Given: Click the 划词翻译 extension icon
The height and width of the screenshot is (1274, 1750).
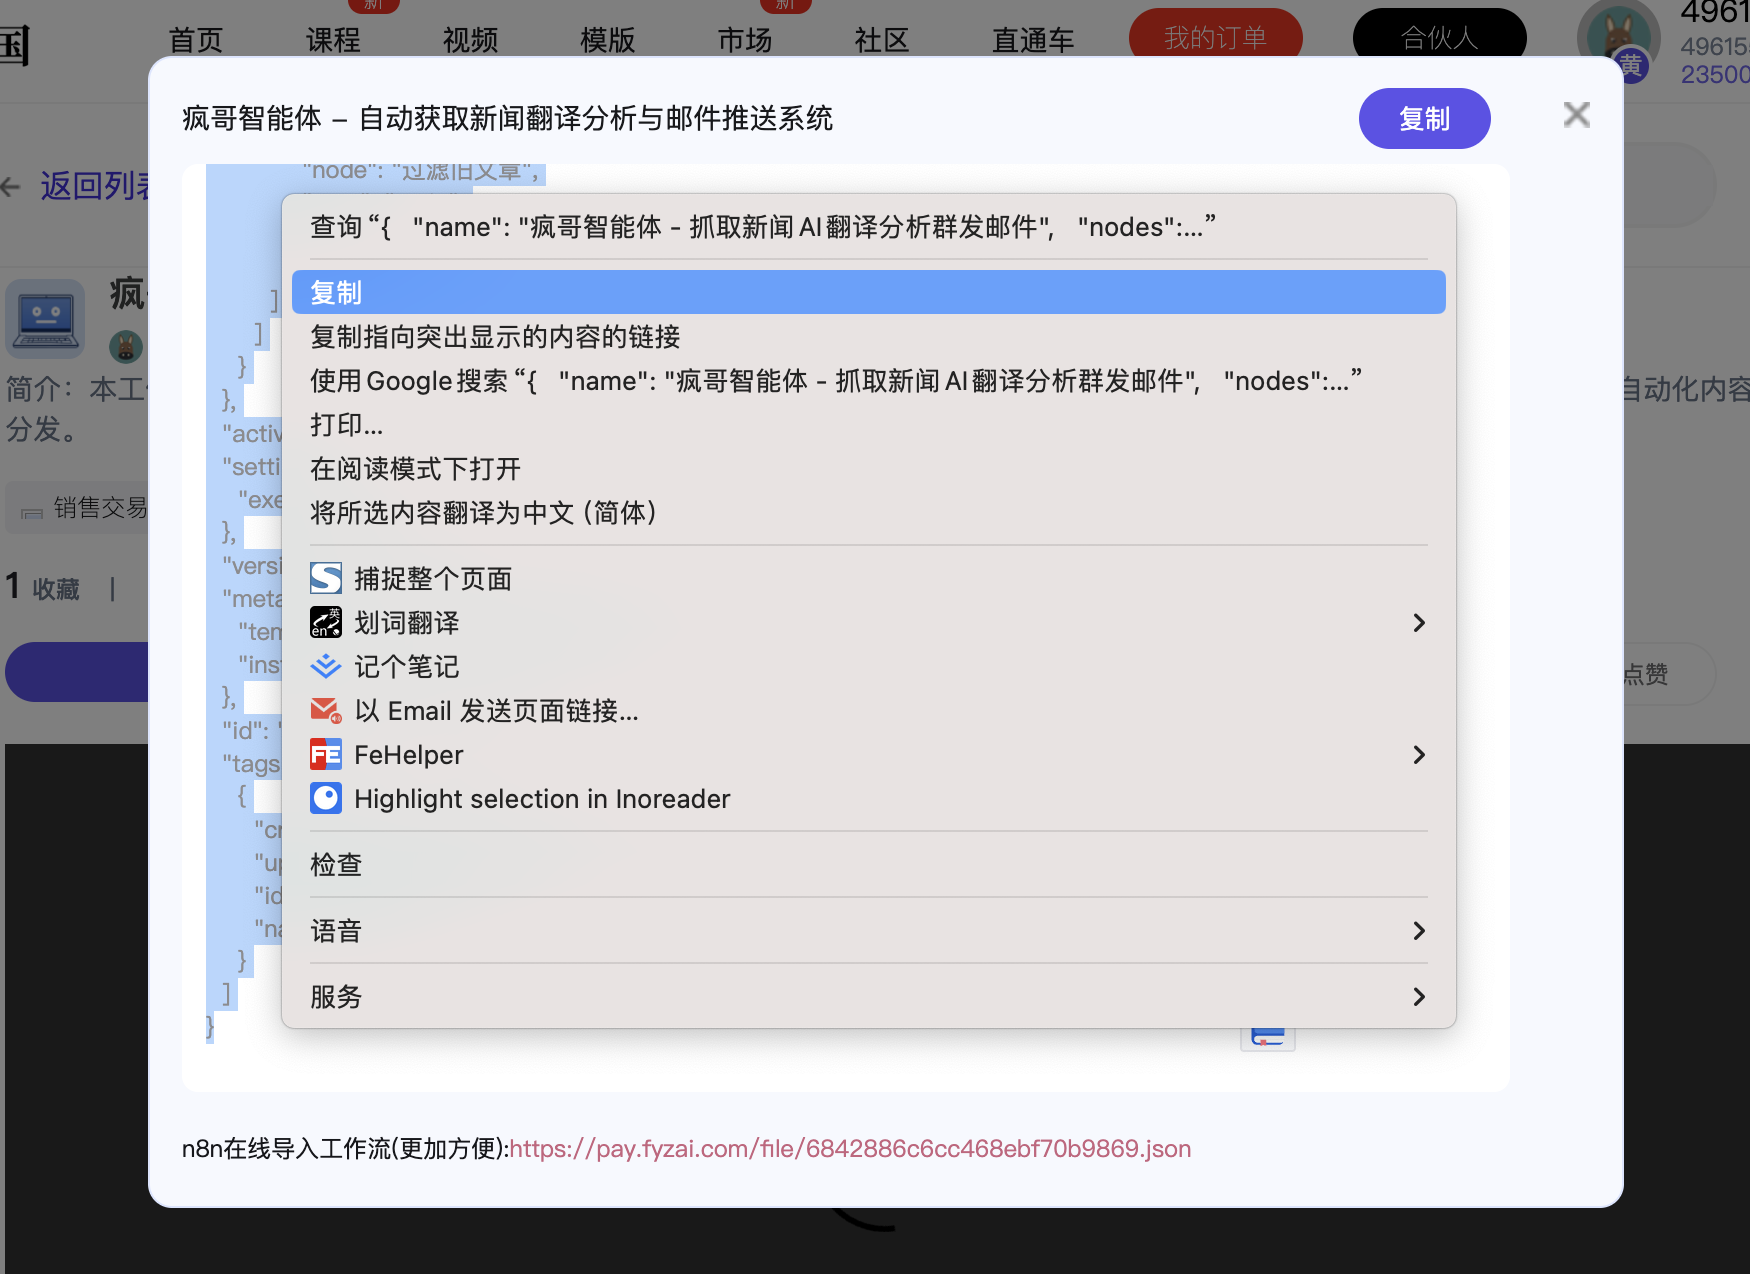Looking at the screenshot, I should [x=326, y=622].
